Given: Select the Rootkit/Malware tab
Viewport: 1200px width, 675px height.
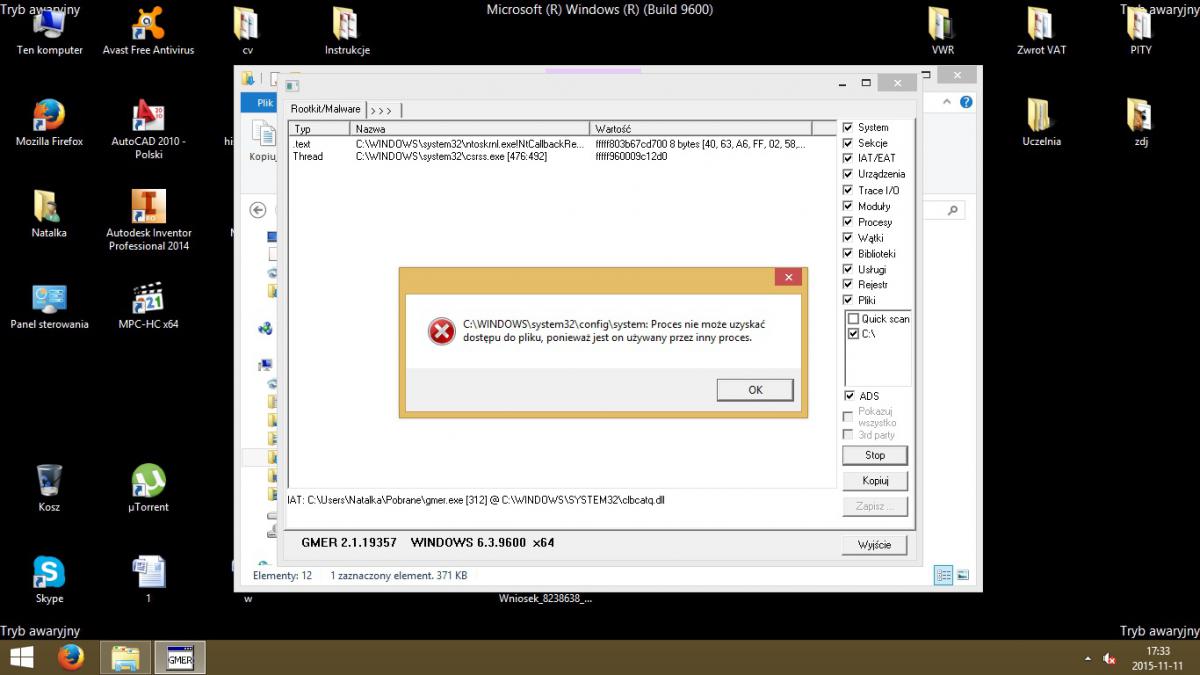Looking at the screenshot, I should 325,109.
